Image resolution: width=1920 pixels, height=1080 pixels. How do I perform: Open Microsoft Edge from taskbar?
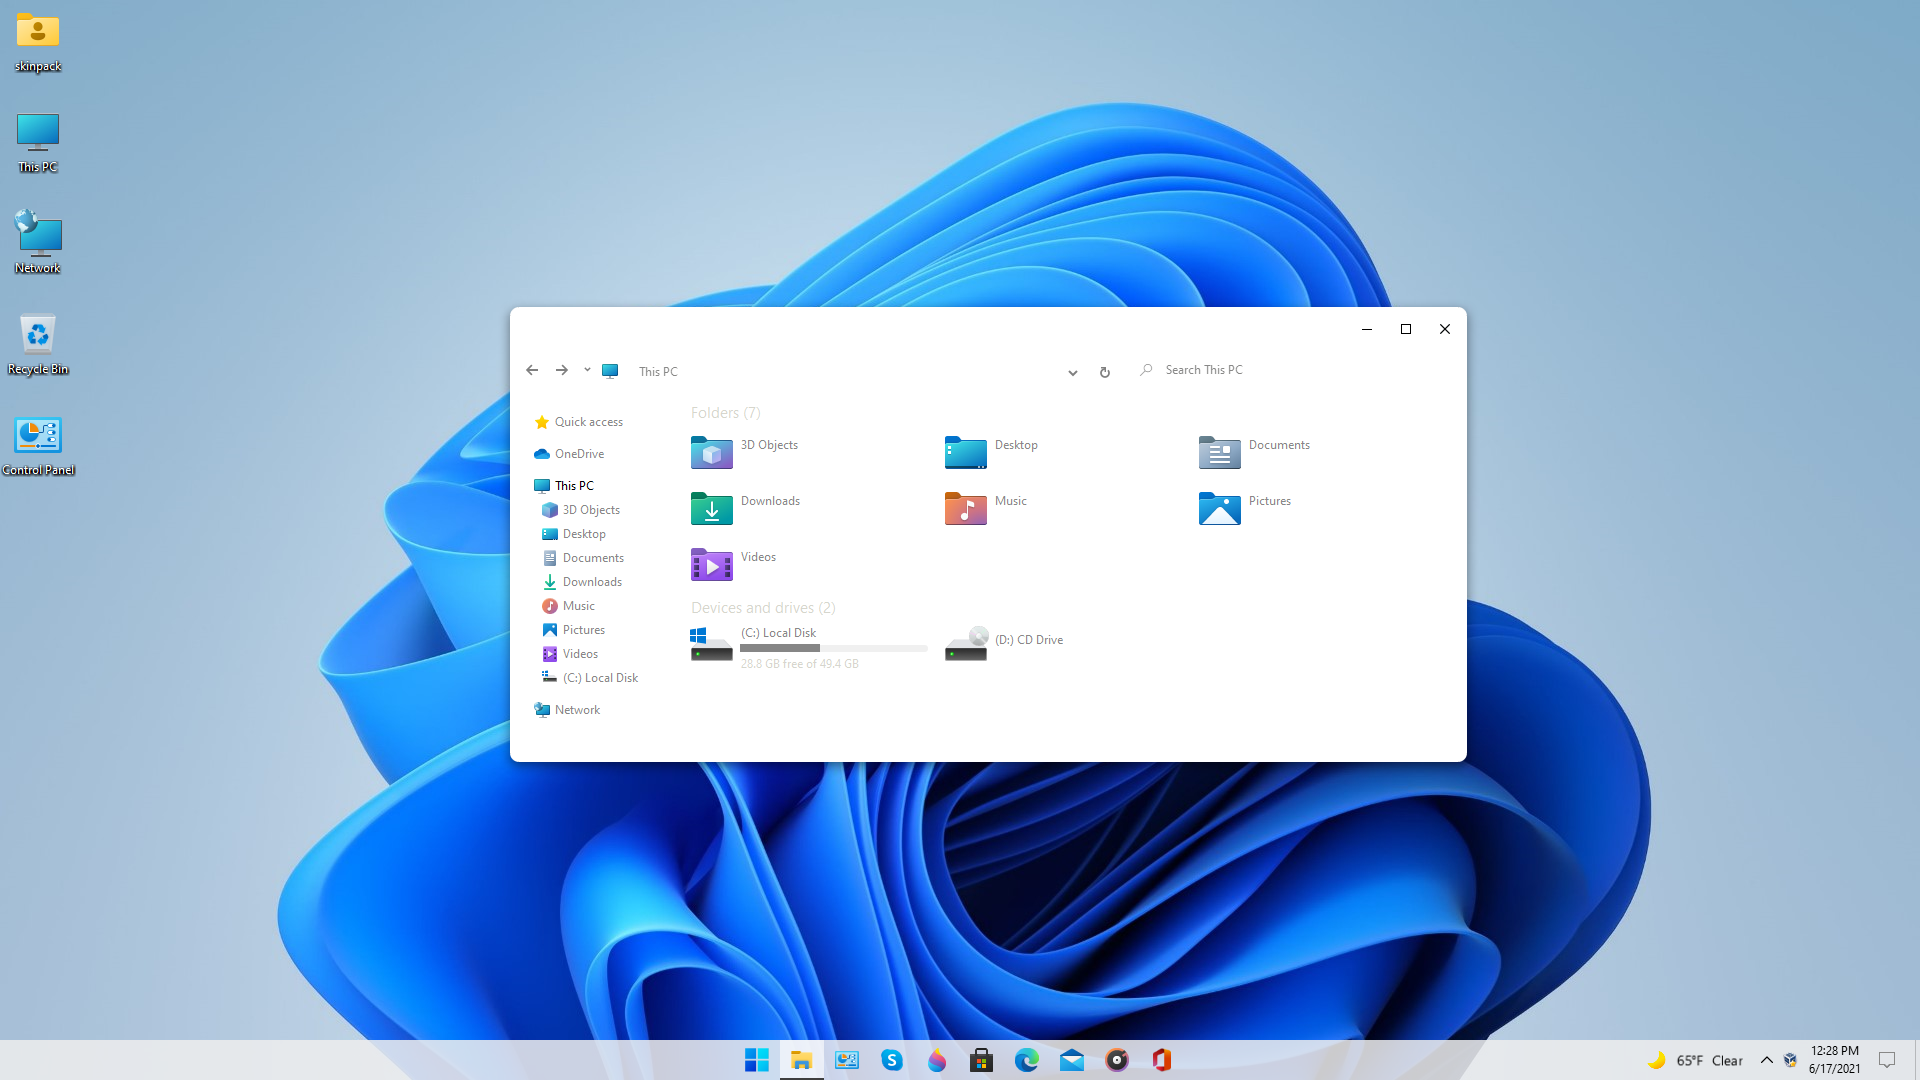pos(1026,1060)
